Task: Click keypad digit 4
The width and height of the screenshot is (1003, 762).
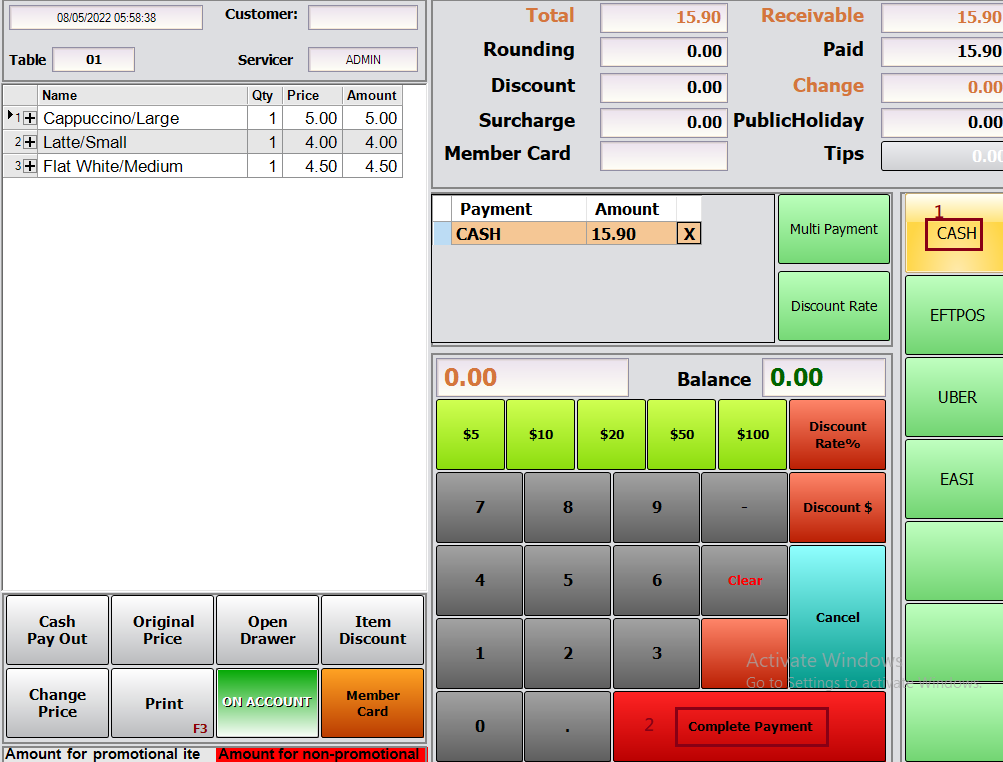Action: click(480, 580)
